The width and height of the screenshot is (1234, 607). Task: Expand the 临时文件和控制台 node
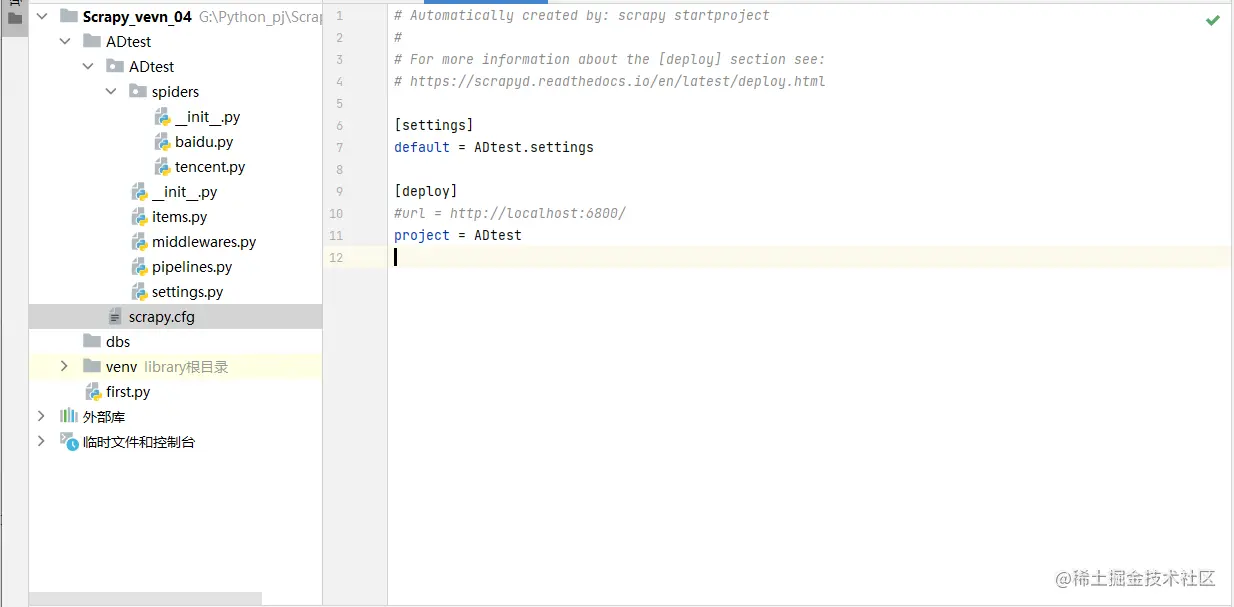(41, 441)
